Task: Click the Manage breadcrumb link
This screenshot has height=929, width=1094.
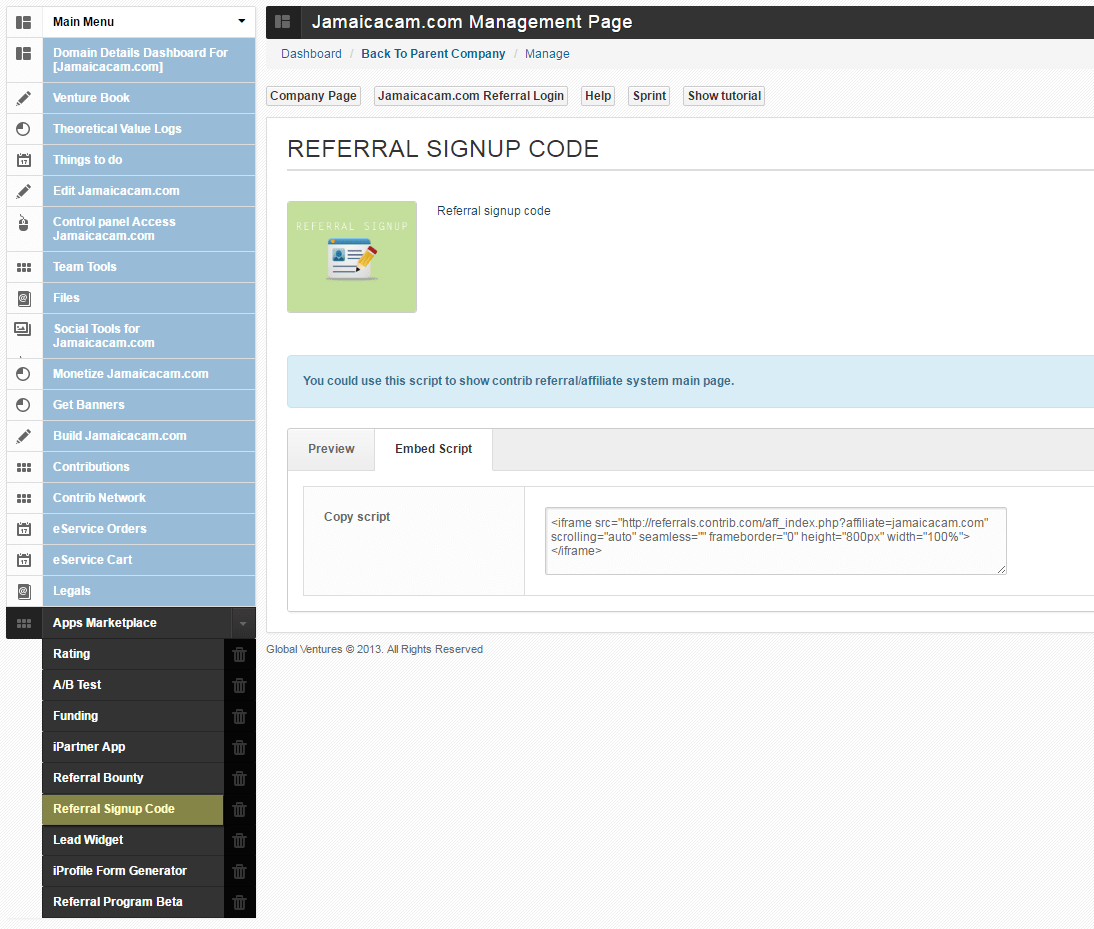Action: 547,54
